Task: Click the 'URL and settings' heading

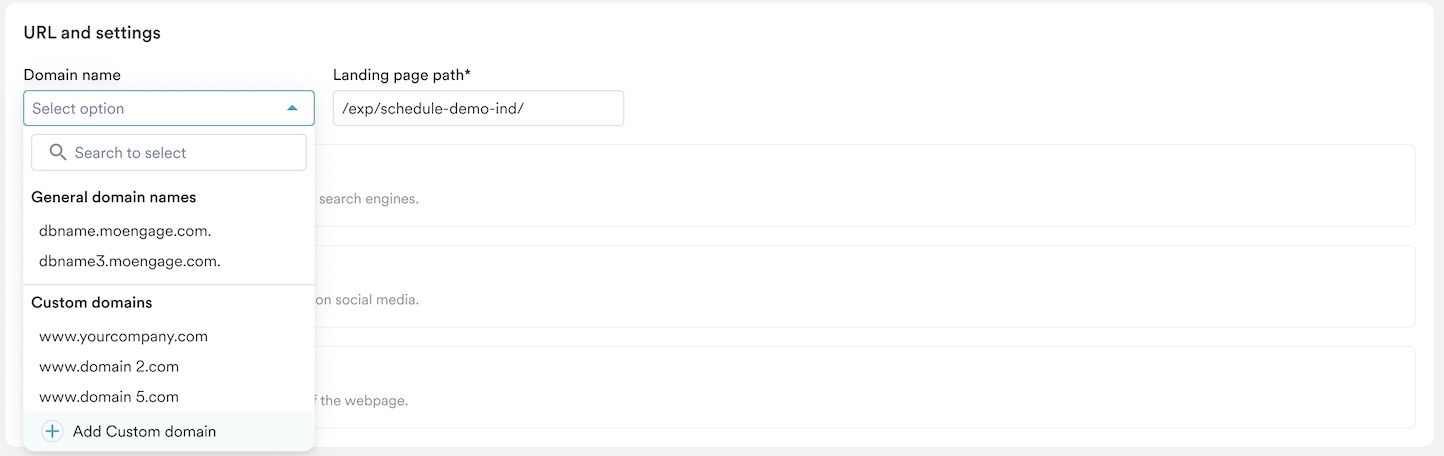Action: [x=92, y=33]
